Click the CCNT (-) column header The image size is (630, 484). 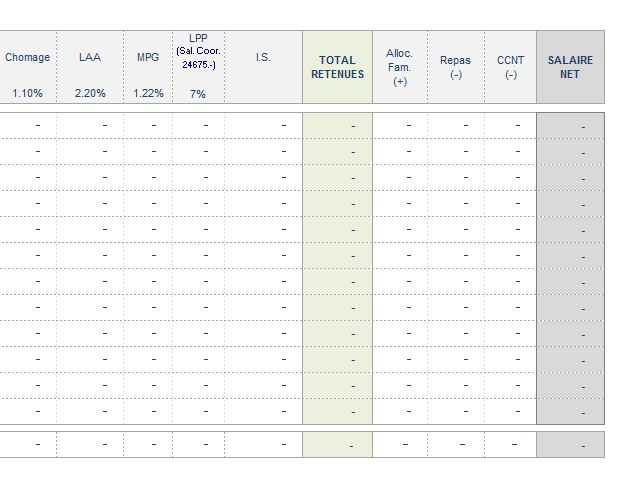click(x=510, y=67)
